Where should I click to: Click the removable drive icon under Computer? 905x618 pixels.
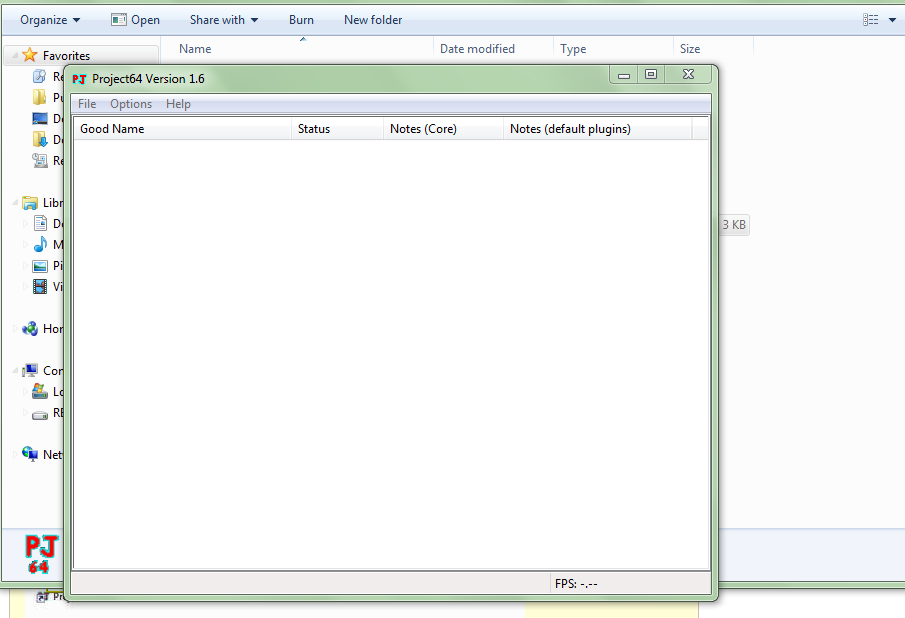pos(40,414)
